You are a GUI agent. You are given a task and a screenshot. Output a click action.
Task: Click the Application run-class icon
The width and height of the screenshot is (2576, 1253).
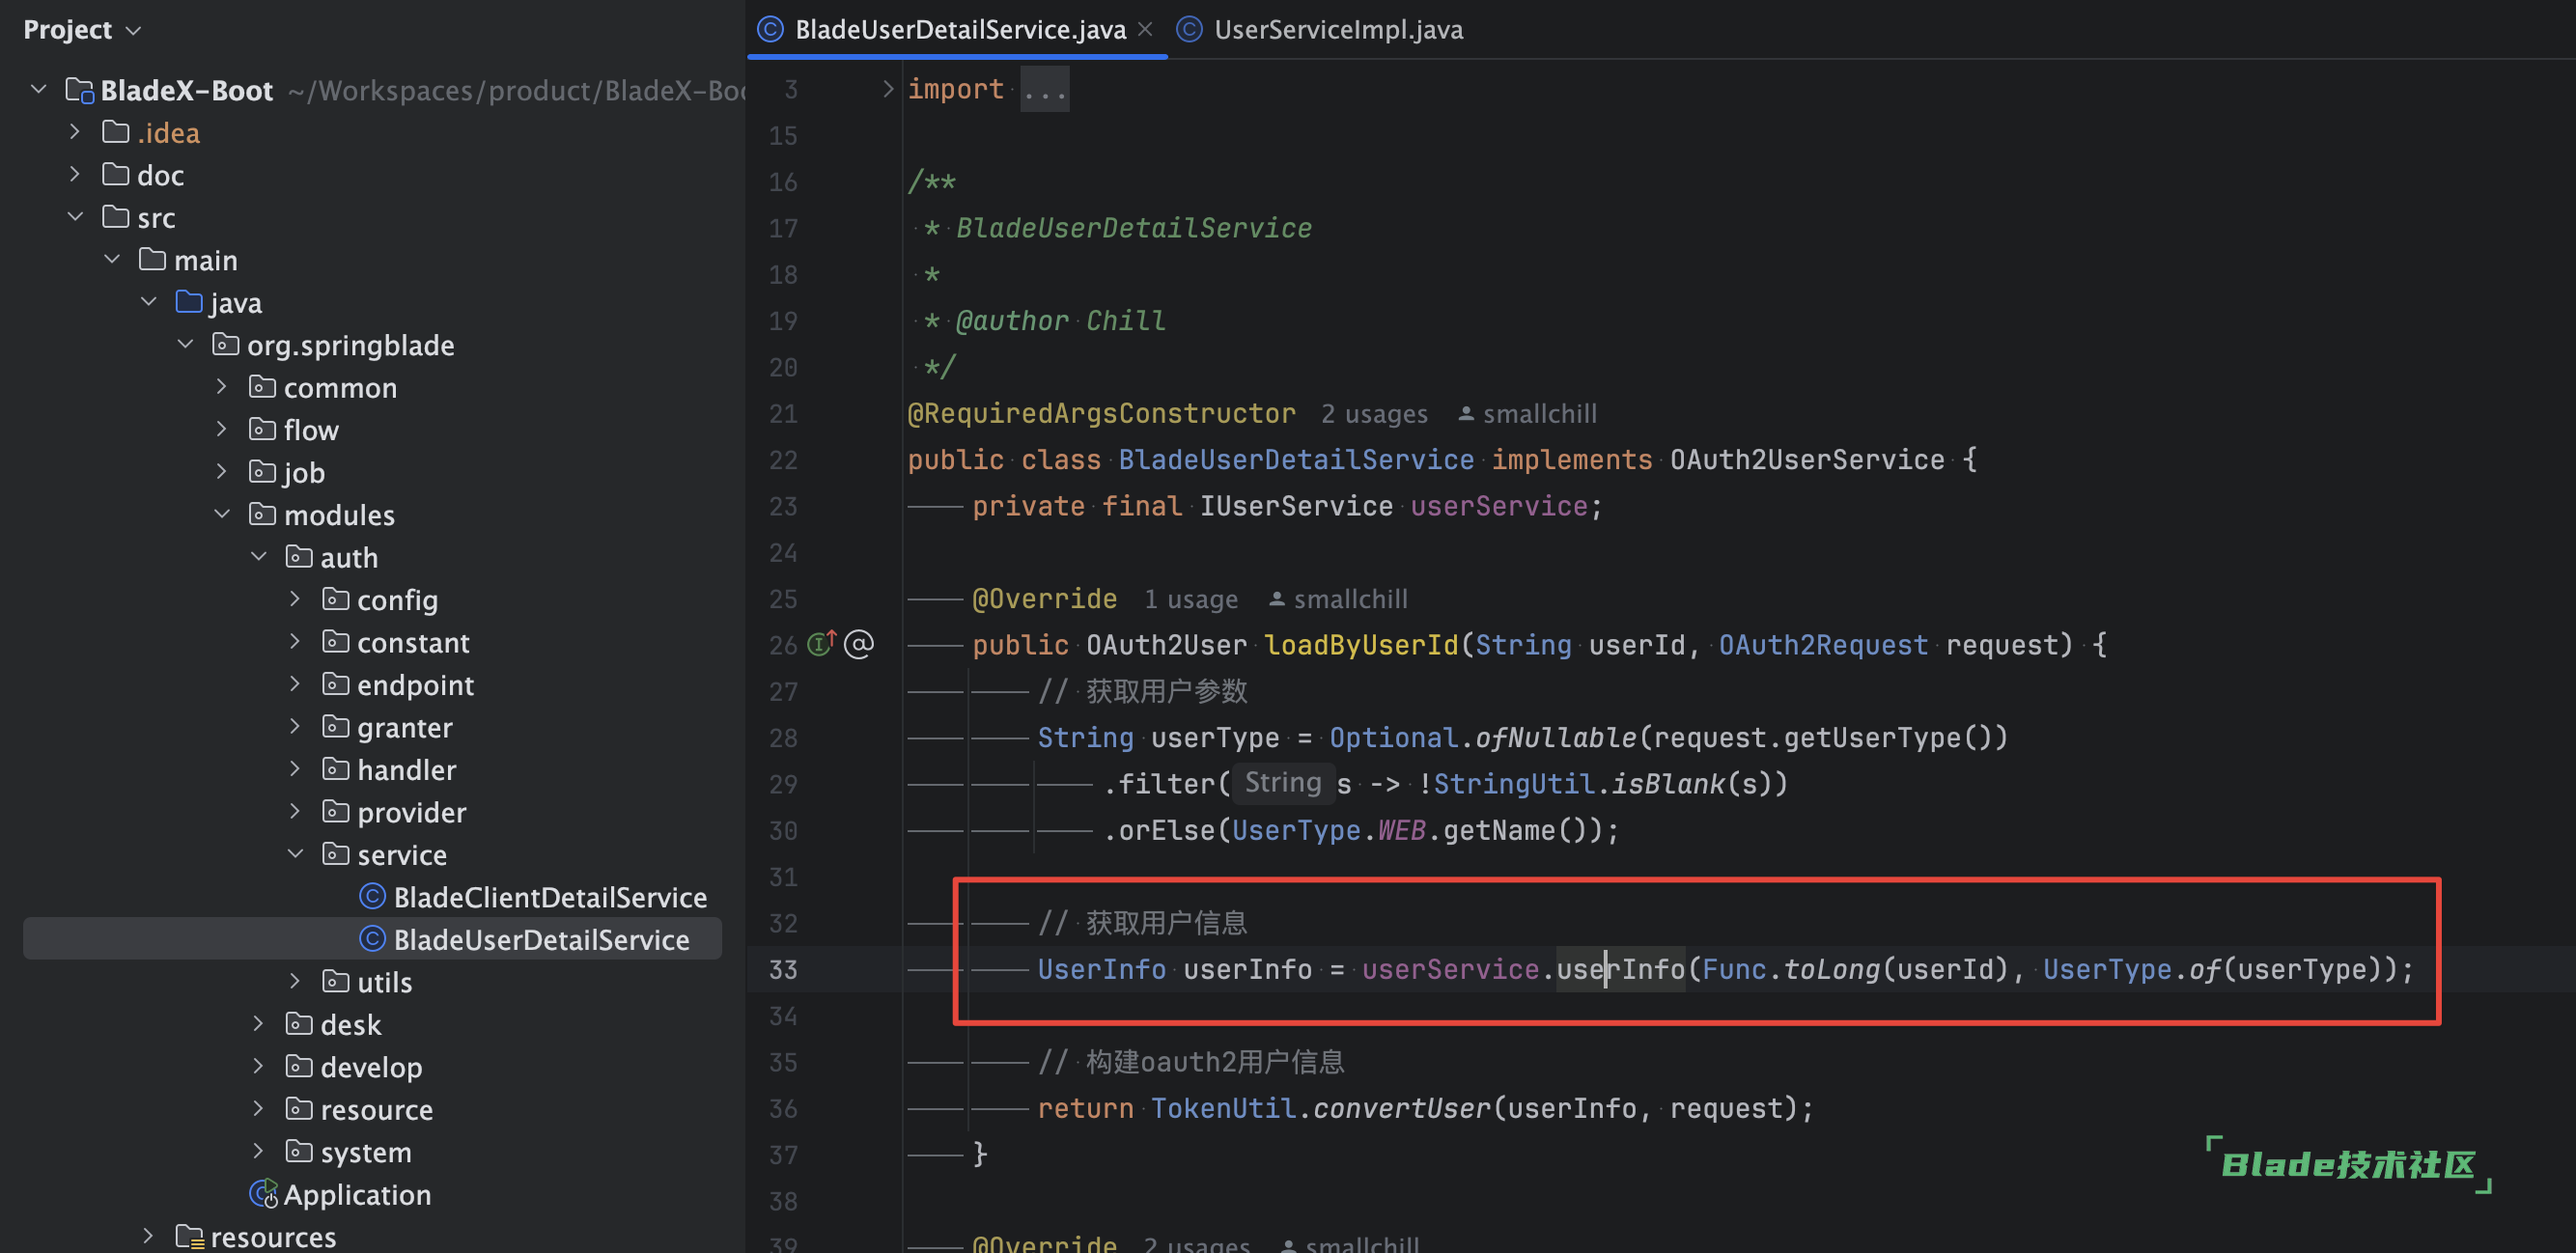point(264,1194)
